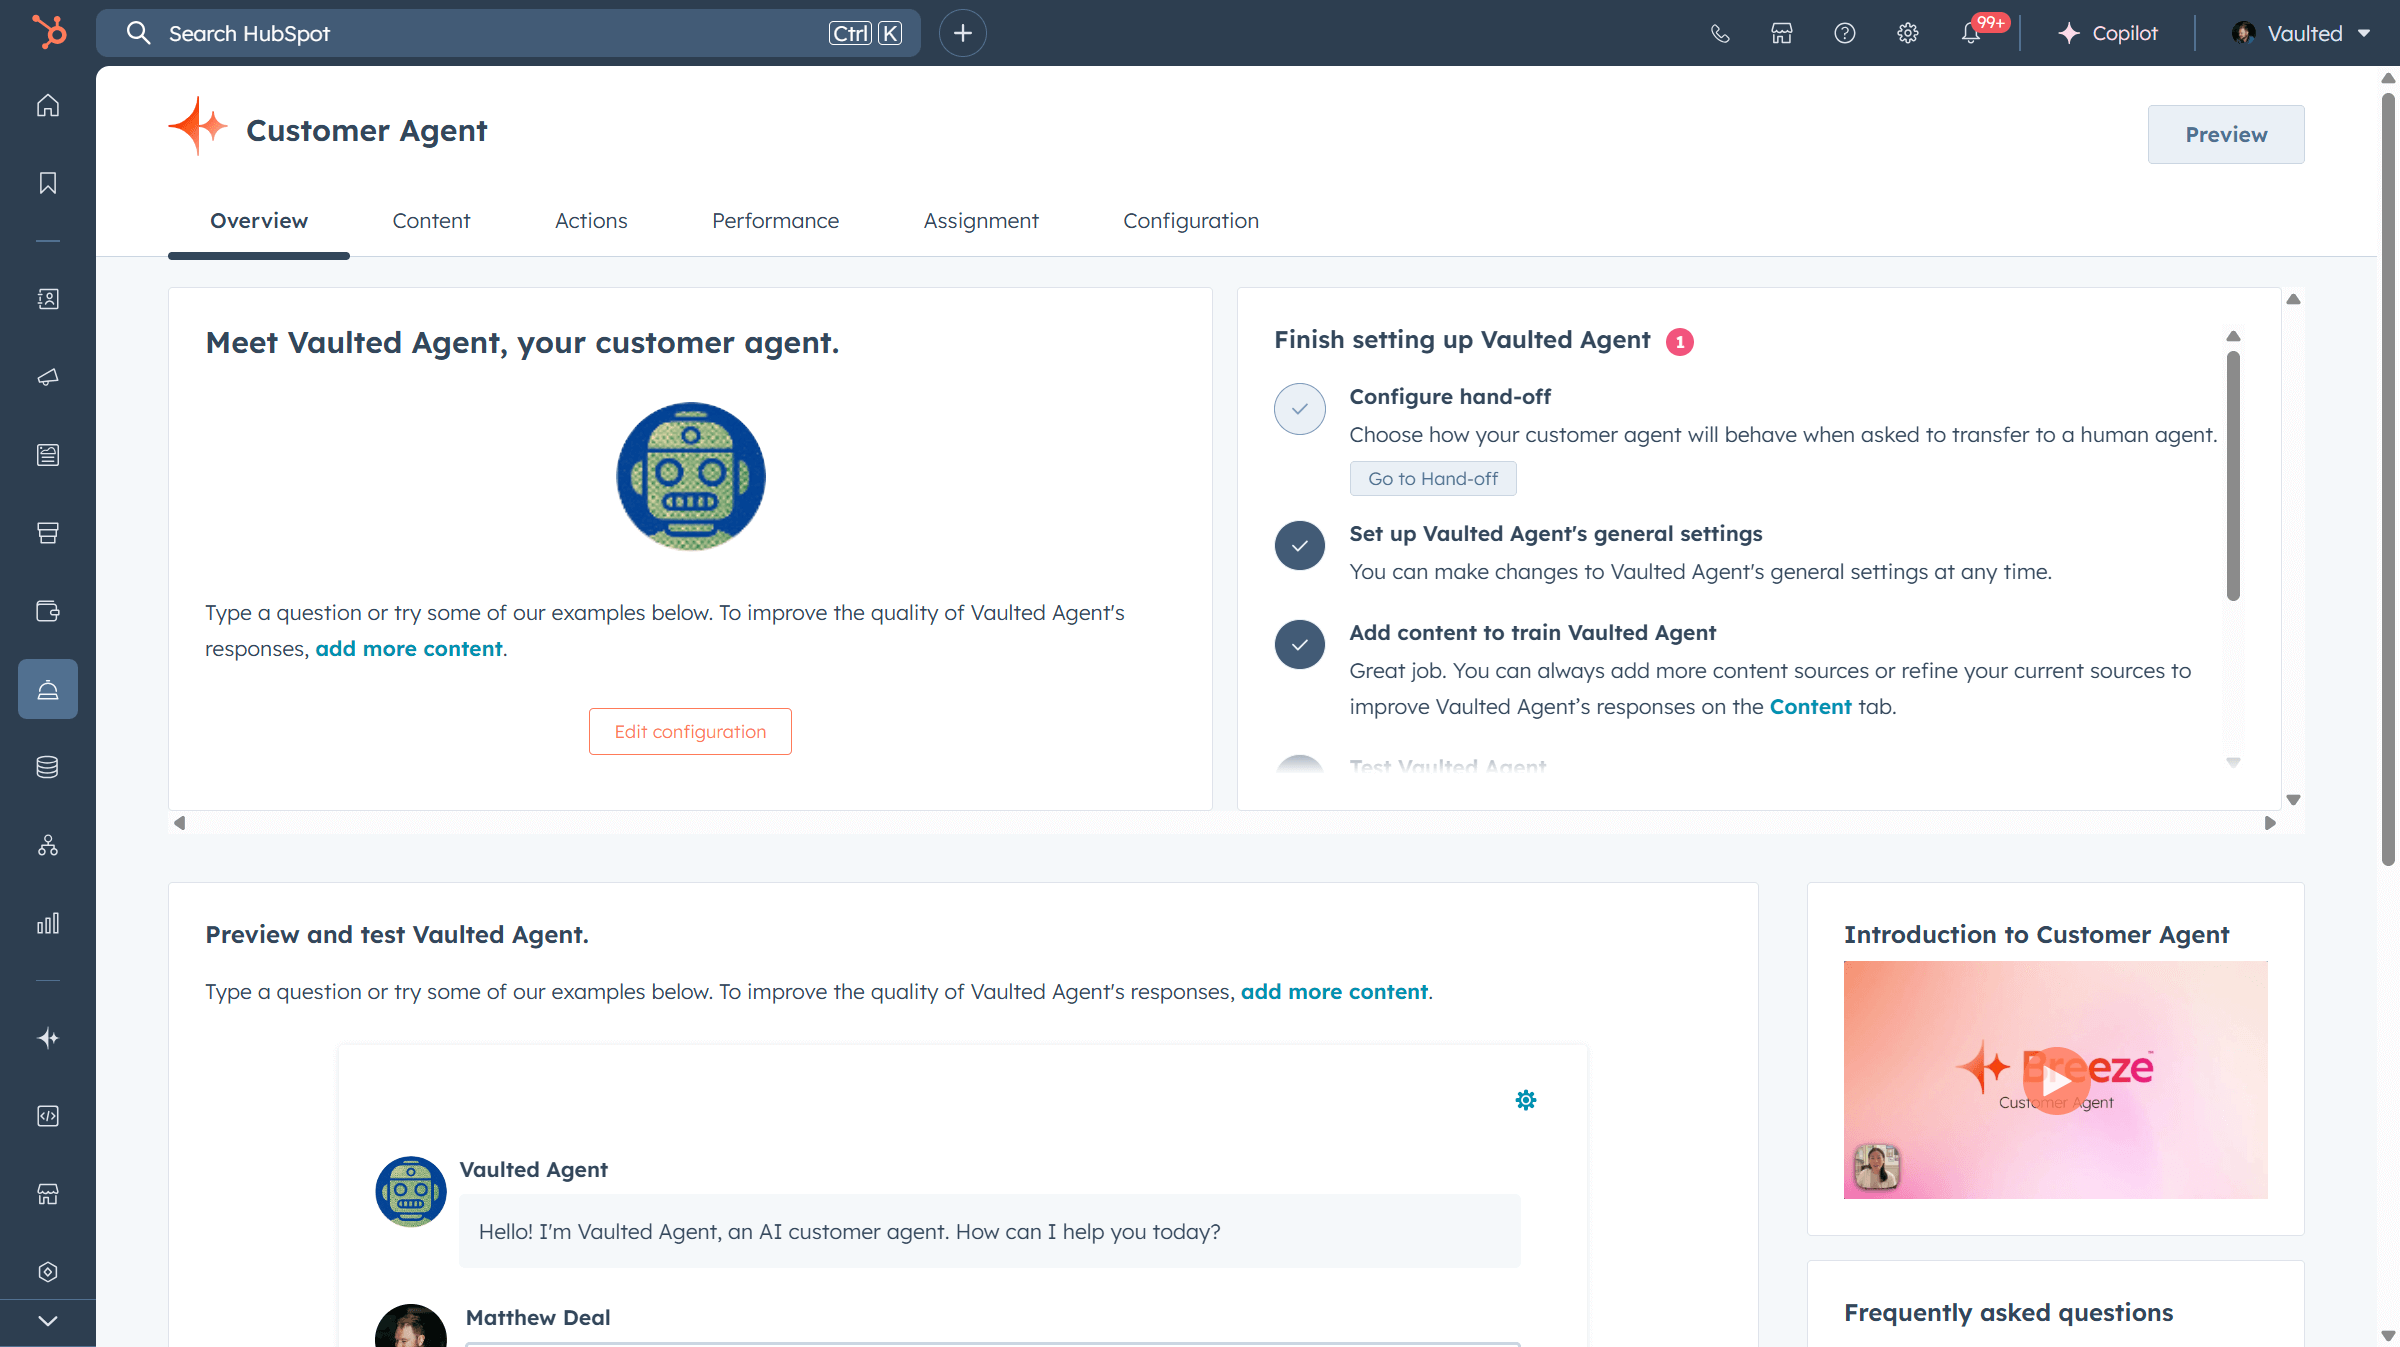Open chat preview settings gear icon
The width and height of the screenshot is (2400, 1347).
coord(1526,1100)
